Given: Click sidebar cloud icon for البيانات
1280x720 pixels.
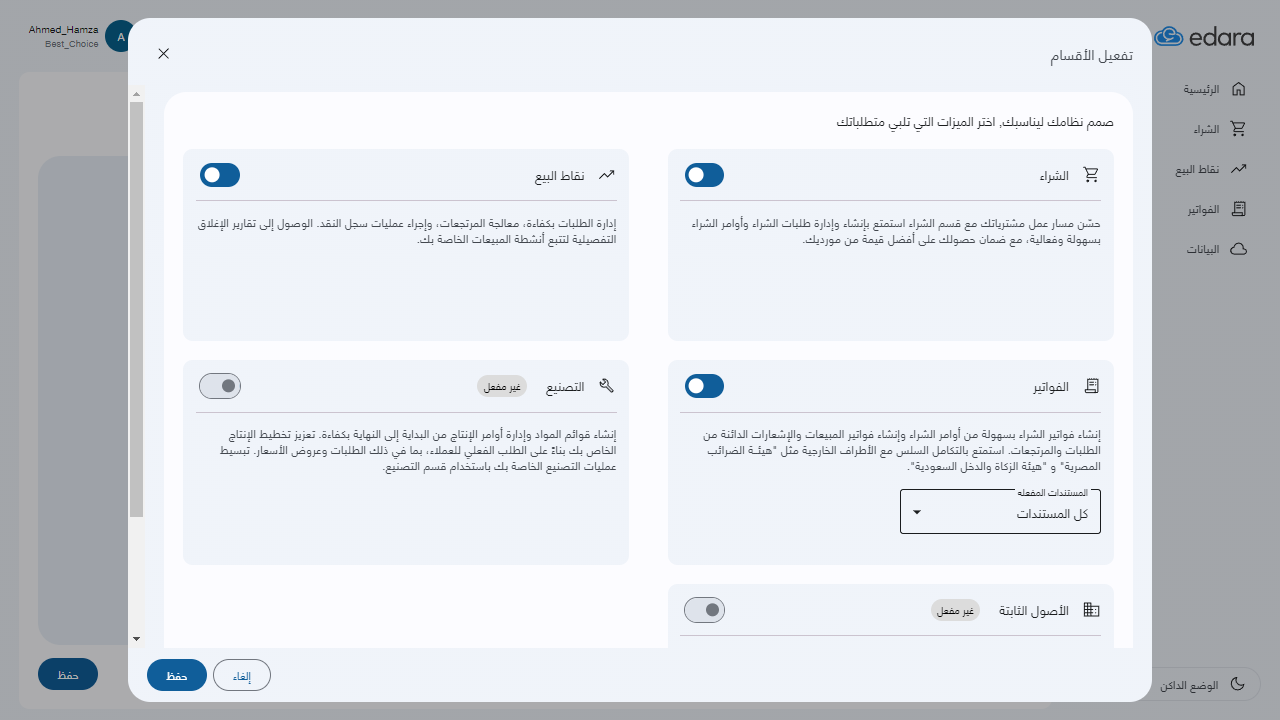Looking at the screenshot, I should point(1238,249).
